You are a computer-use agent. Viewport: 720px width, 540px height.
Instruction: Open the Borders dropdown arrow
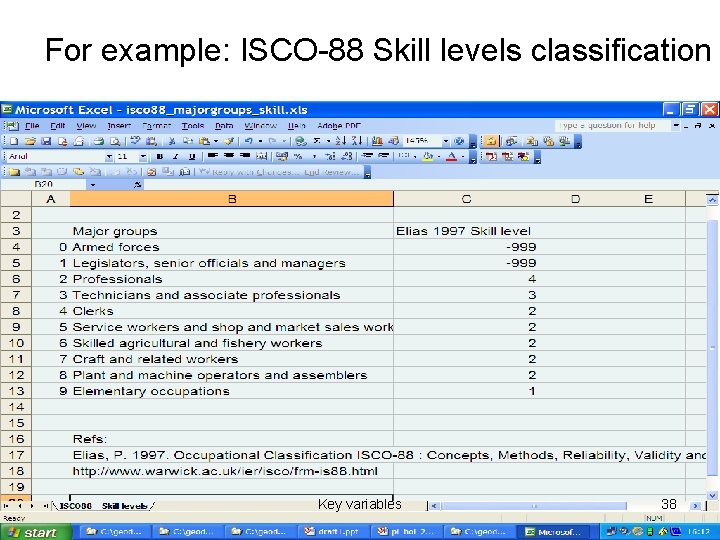pyautogui.click(x=415, y=157)
